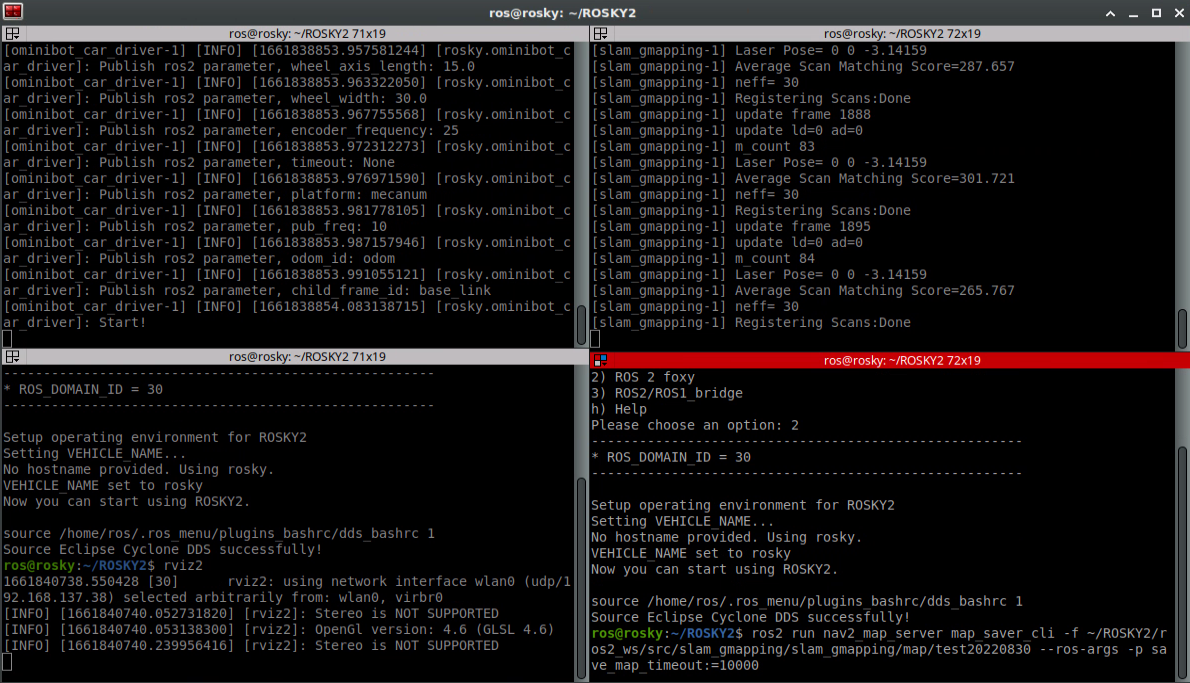Viewport: 1190px width, 683px height.
Task: Open the group menu icon of the top-left terminal pane
Action: (12, 33)
